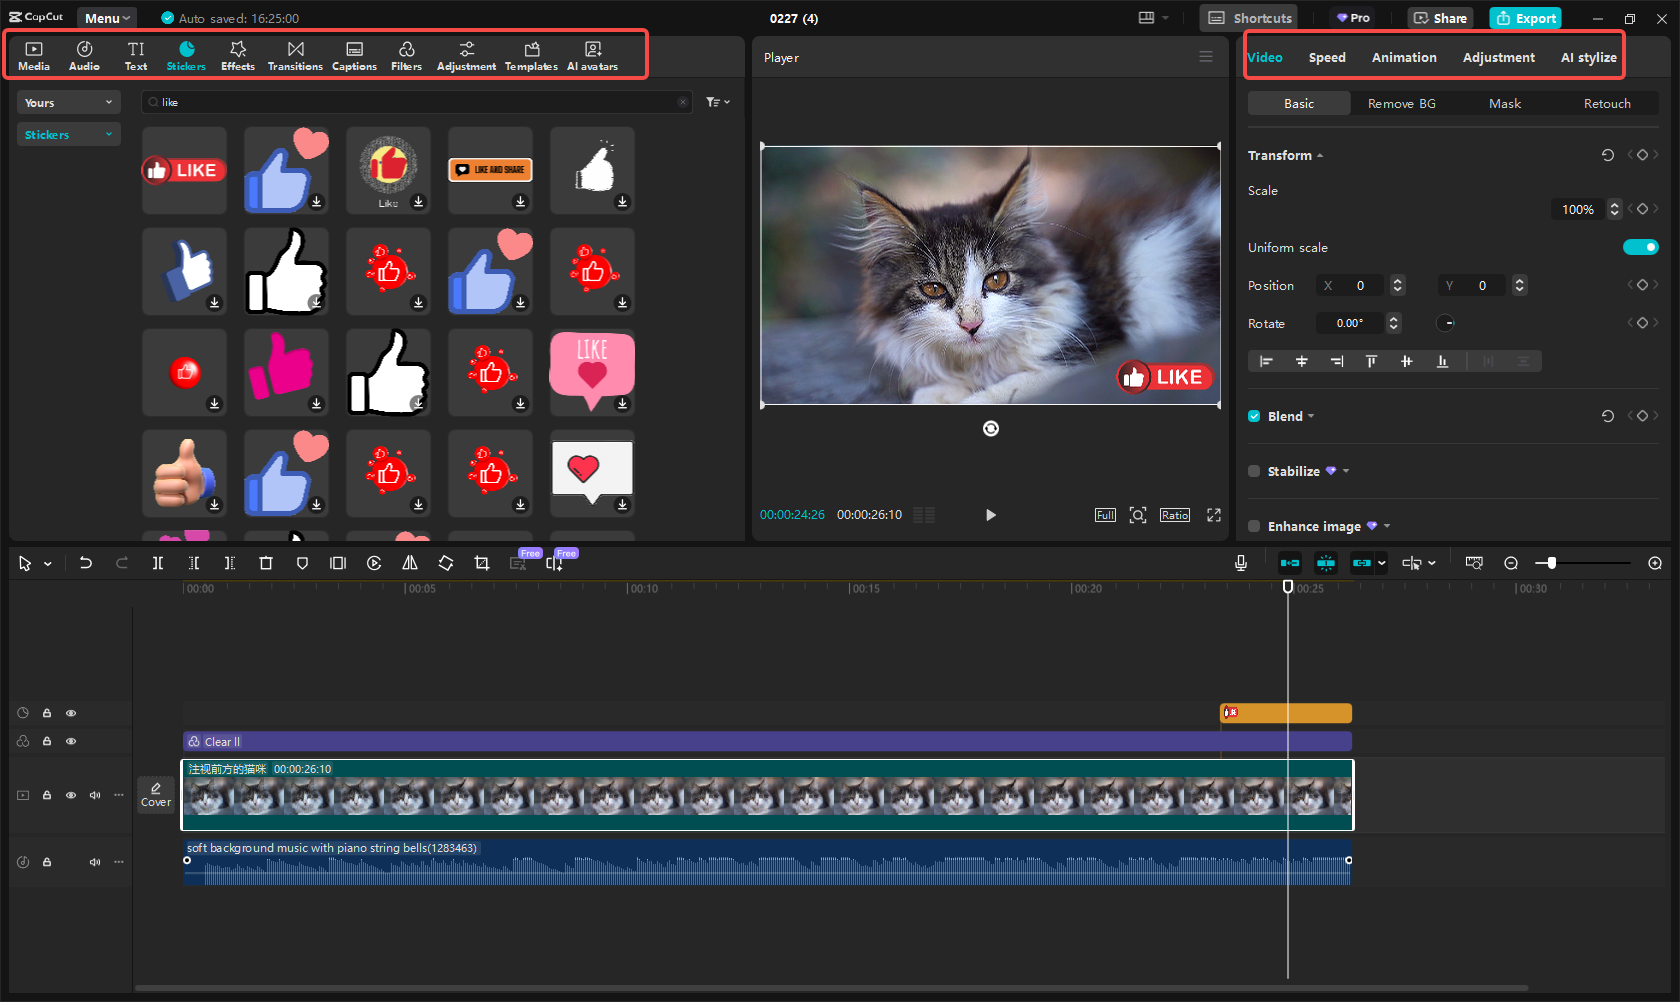
Task: Open the Stickers panel
Action: 186,54
